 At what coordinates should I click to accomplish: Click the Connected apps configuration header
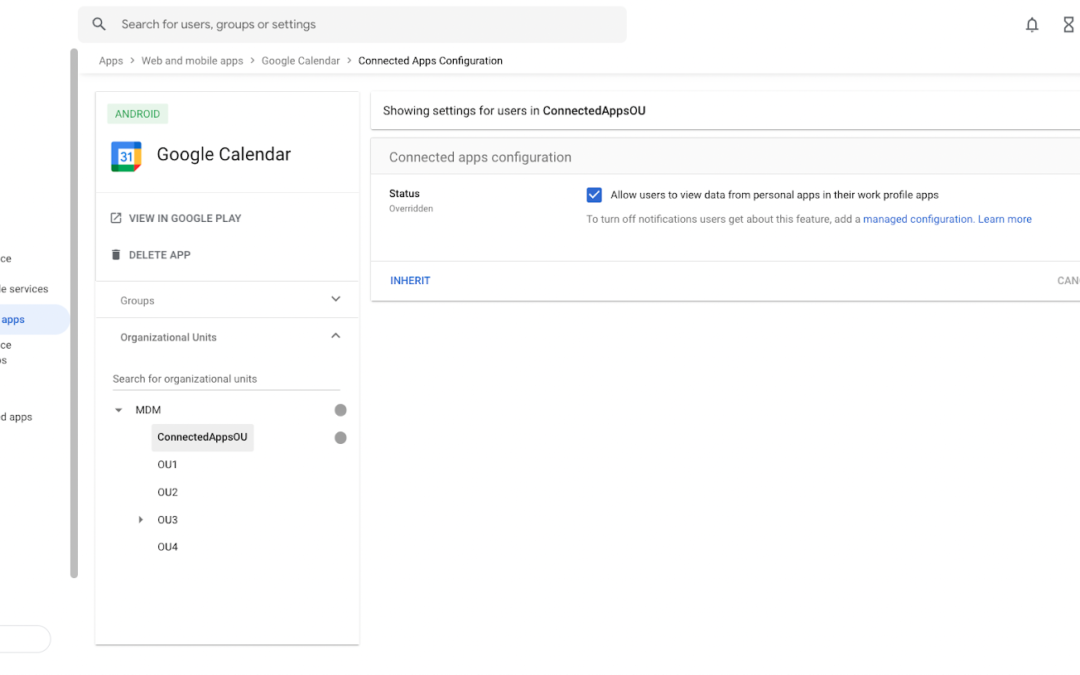tap(480, 157)
